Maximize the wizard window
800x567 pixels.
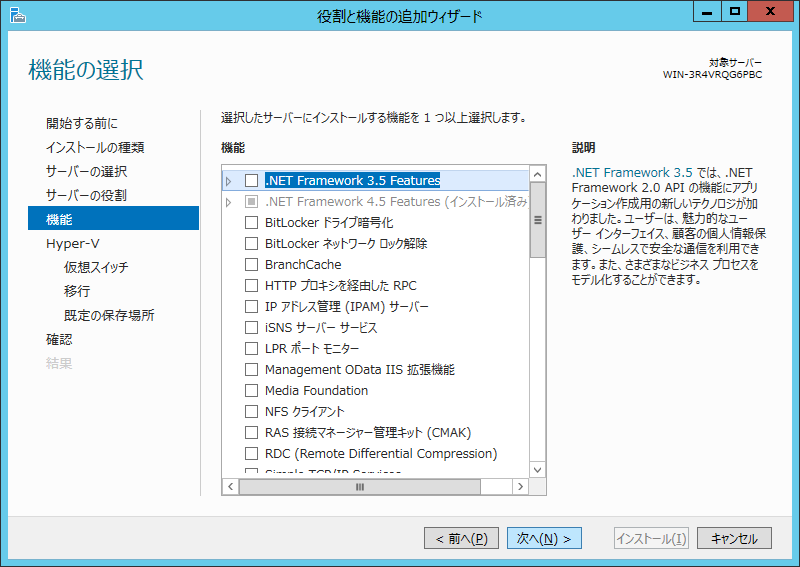735,11
